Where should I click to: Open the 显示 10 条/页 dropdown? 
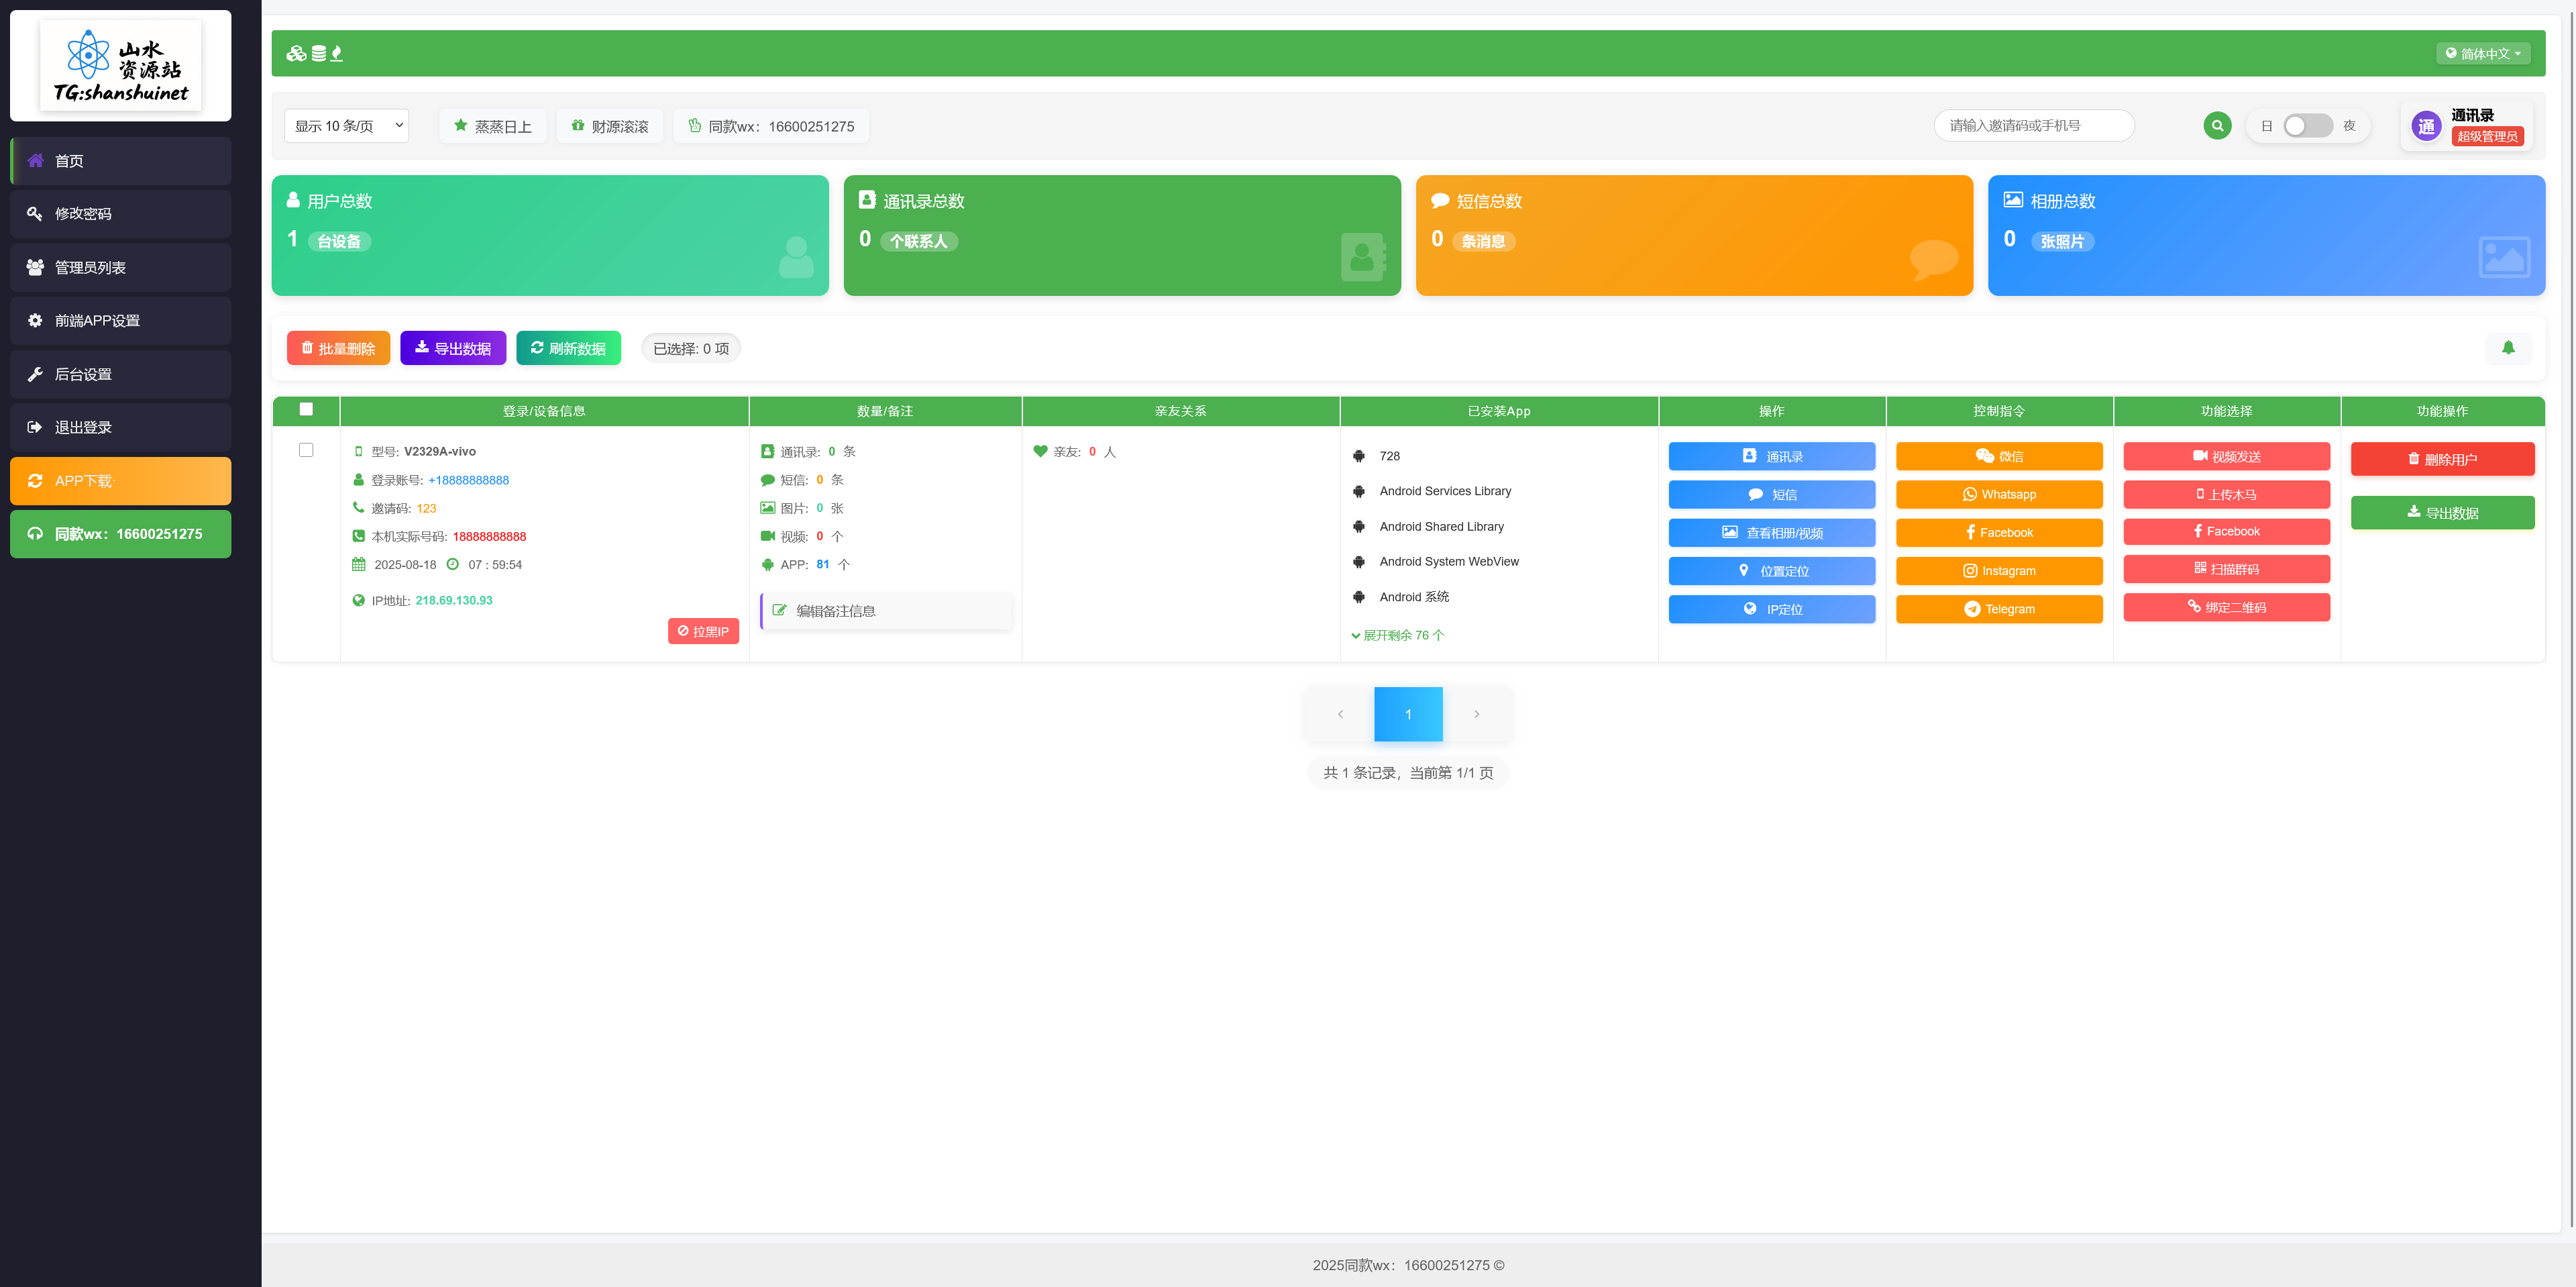347,126
